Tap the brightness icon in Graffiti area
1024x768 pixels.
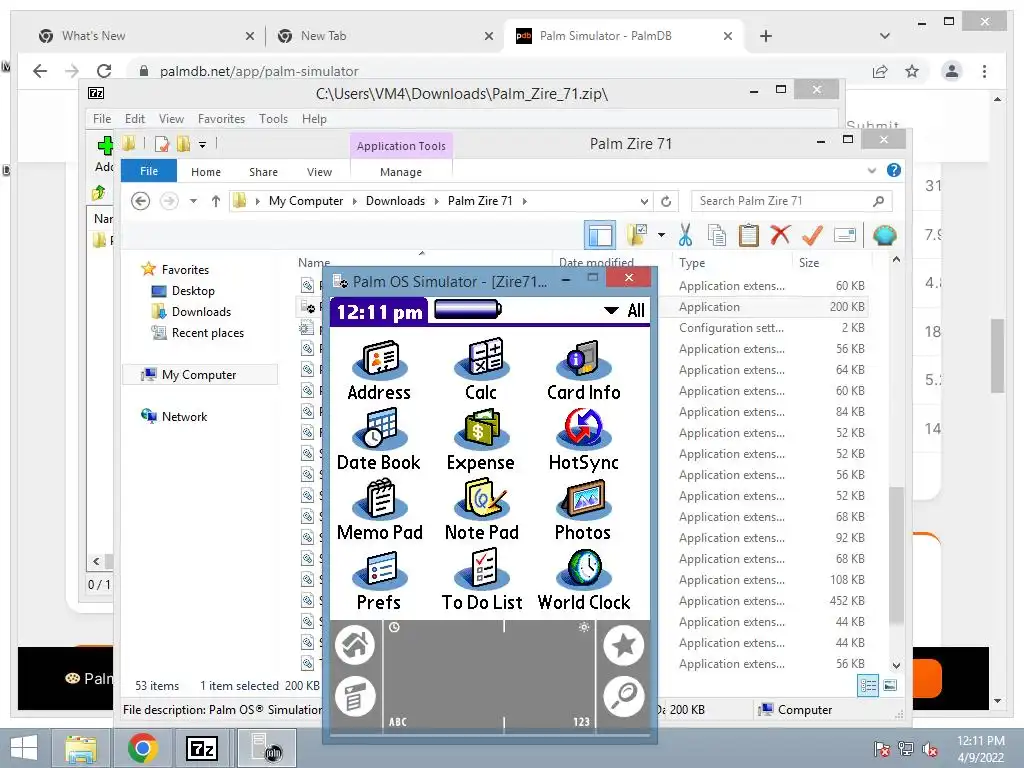click(x=584, y=628)
